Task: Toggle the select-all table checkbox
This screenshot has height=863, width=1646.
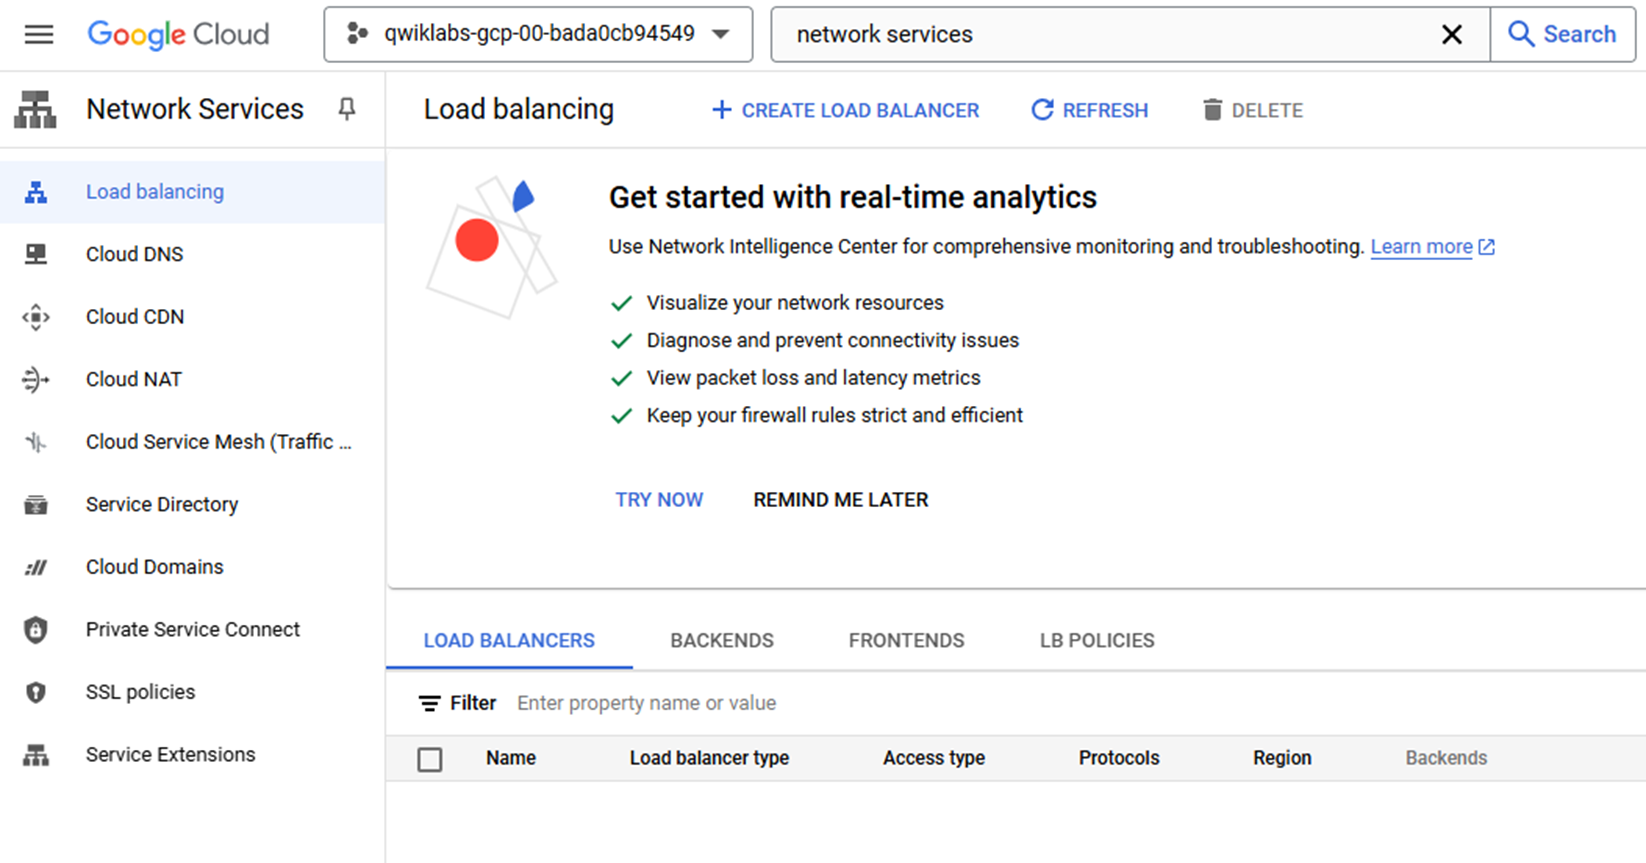Action: point(430,760)
